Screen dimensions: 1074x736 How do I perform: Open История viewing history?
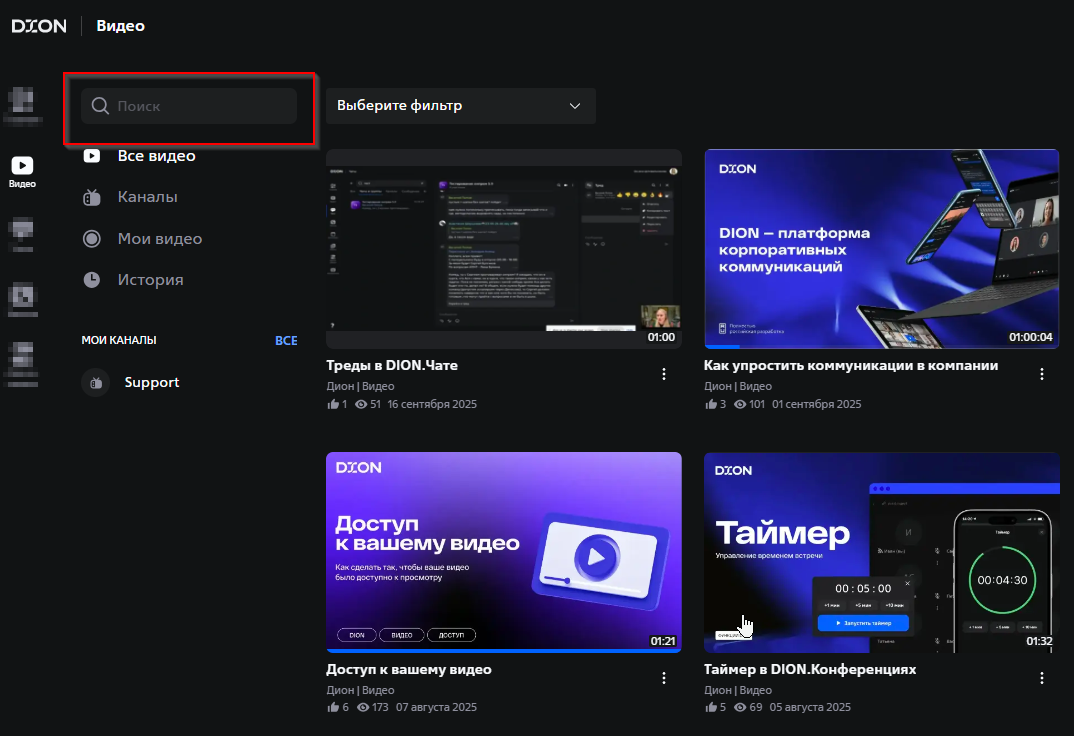150,280
